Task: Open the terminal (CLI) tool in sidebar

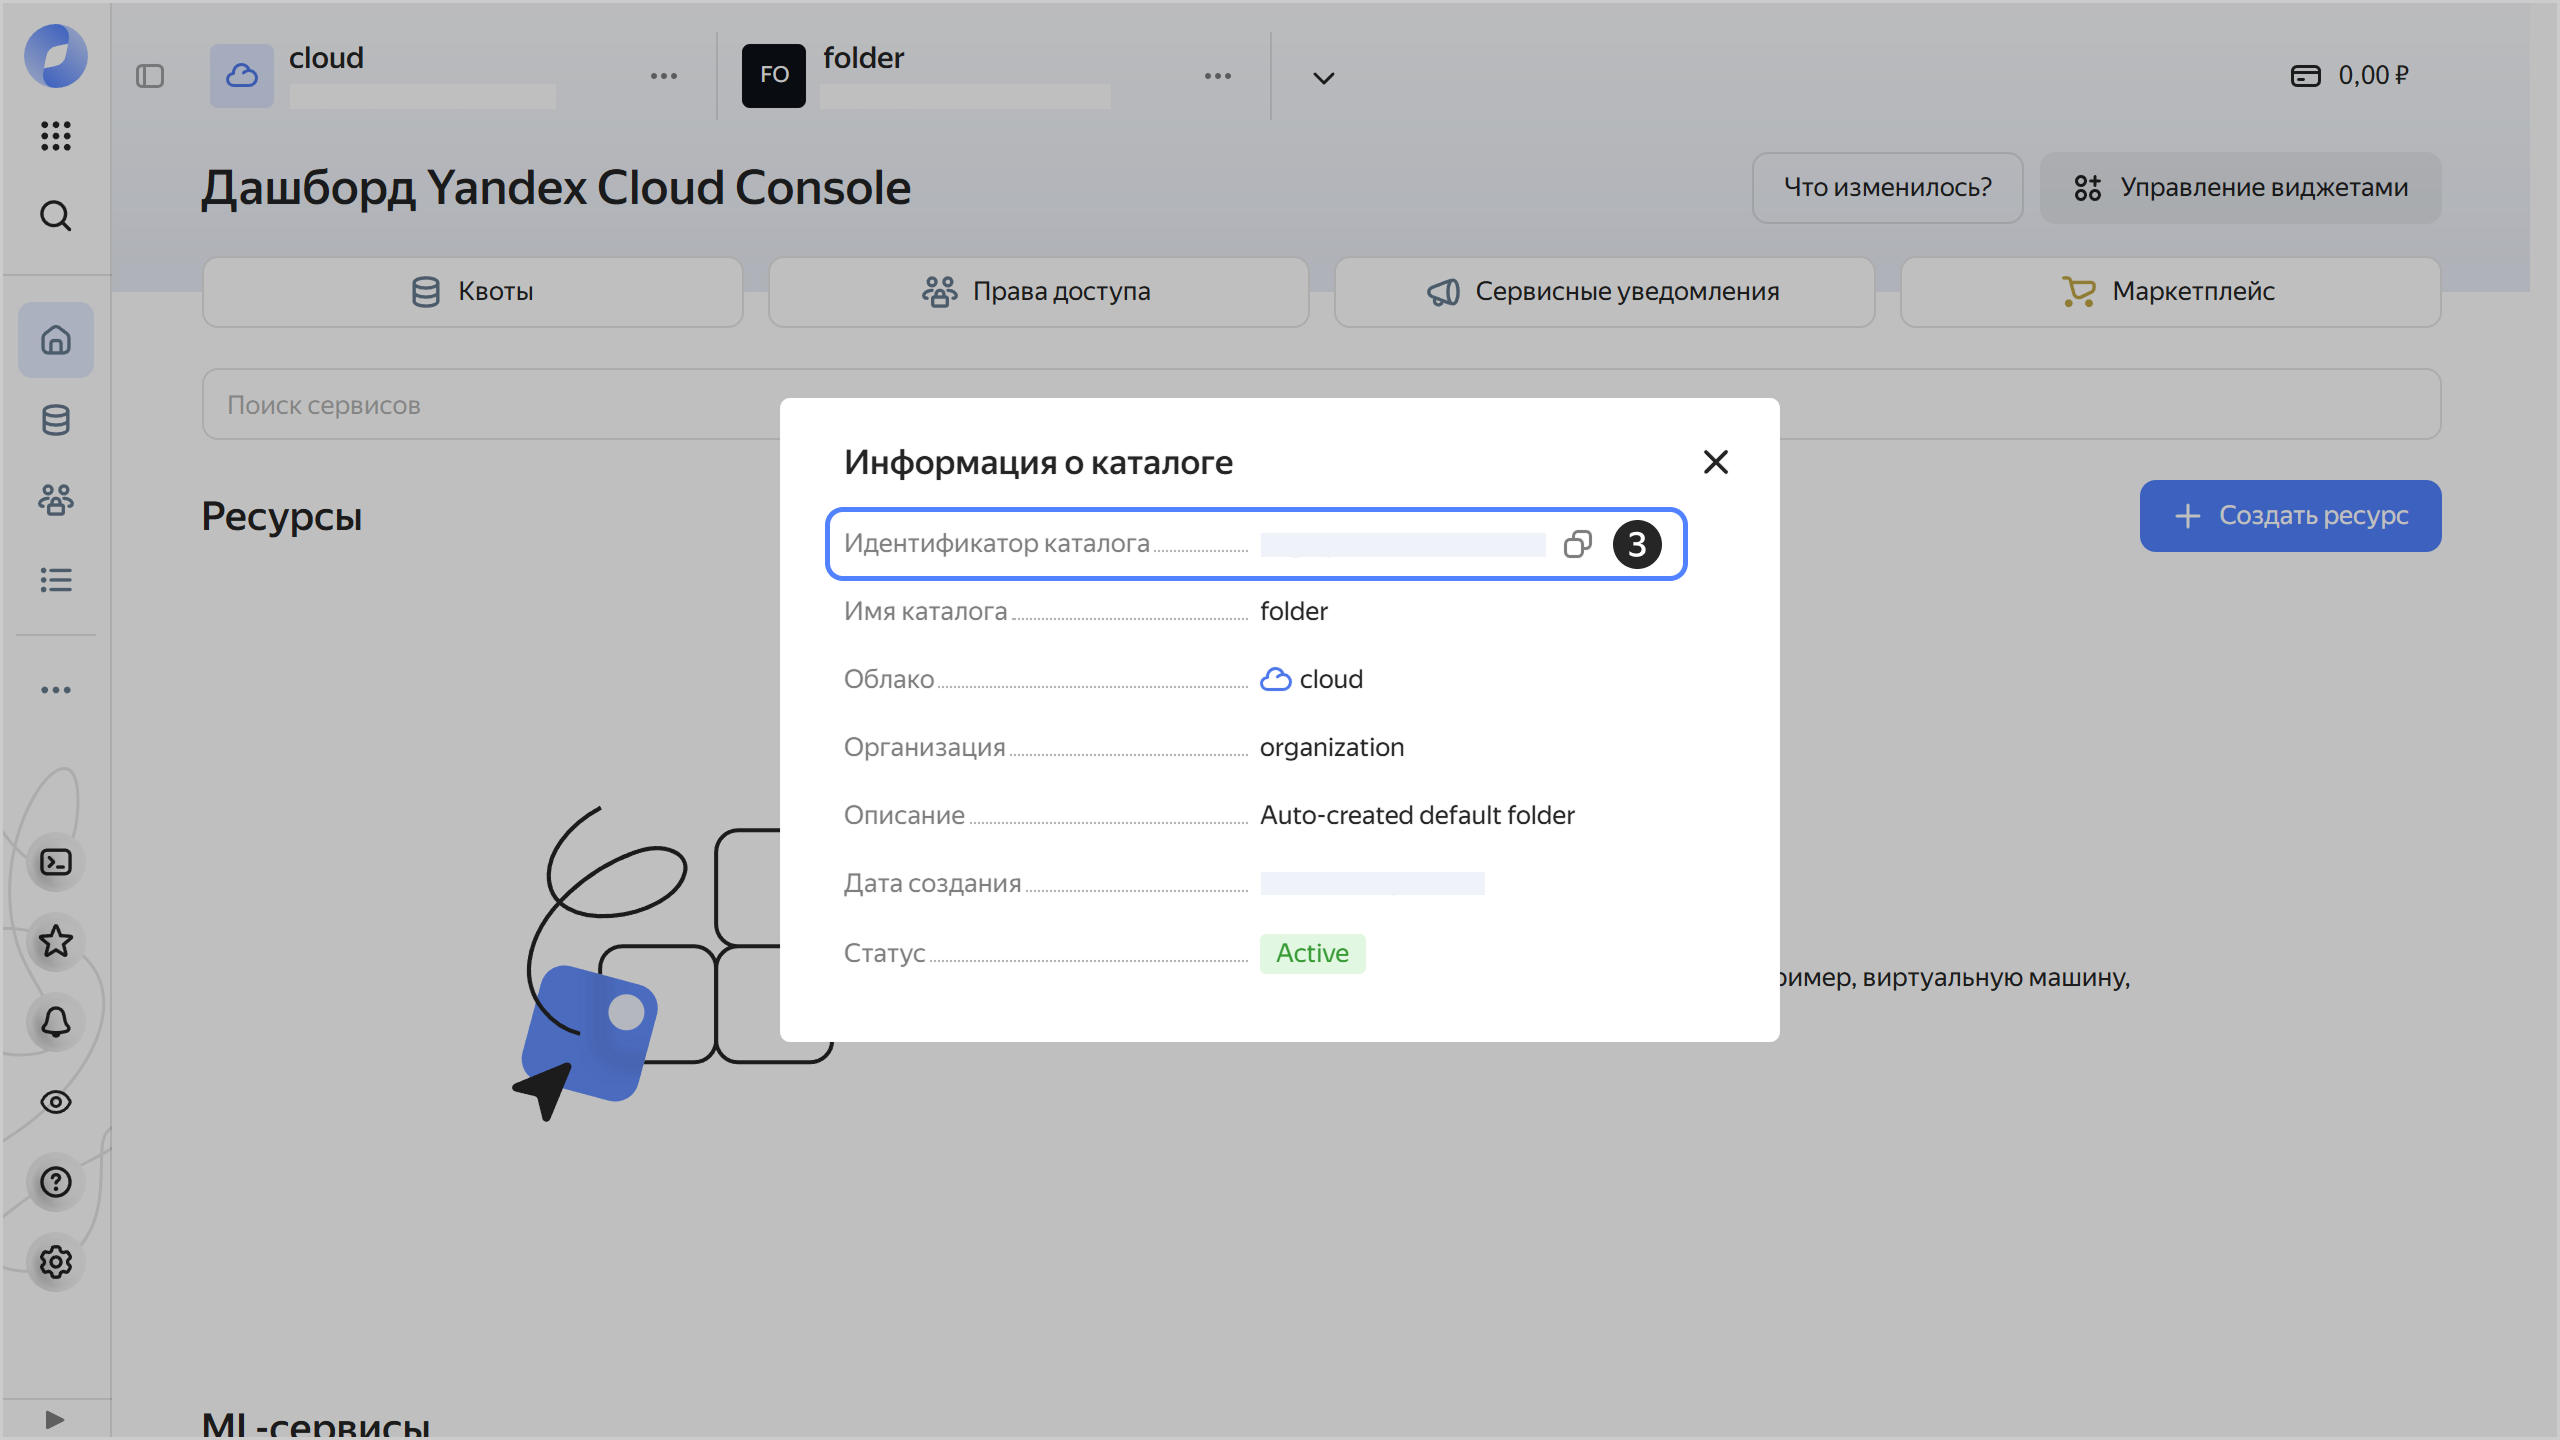Action: (x=56, y=862)
